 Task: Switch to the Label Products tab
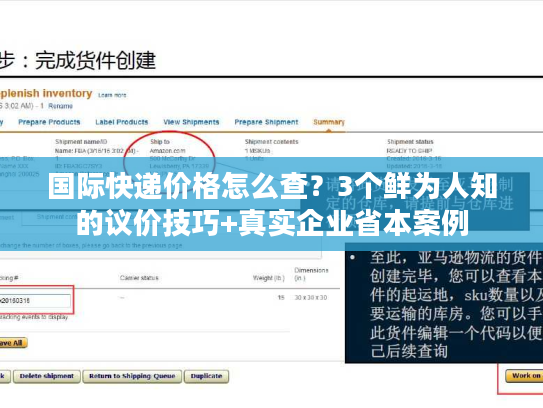122,122
